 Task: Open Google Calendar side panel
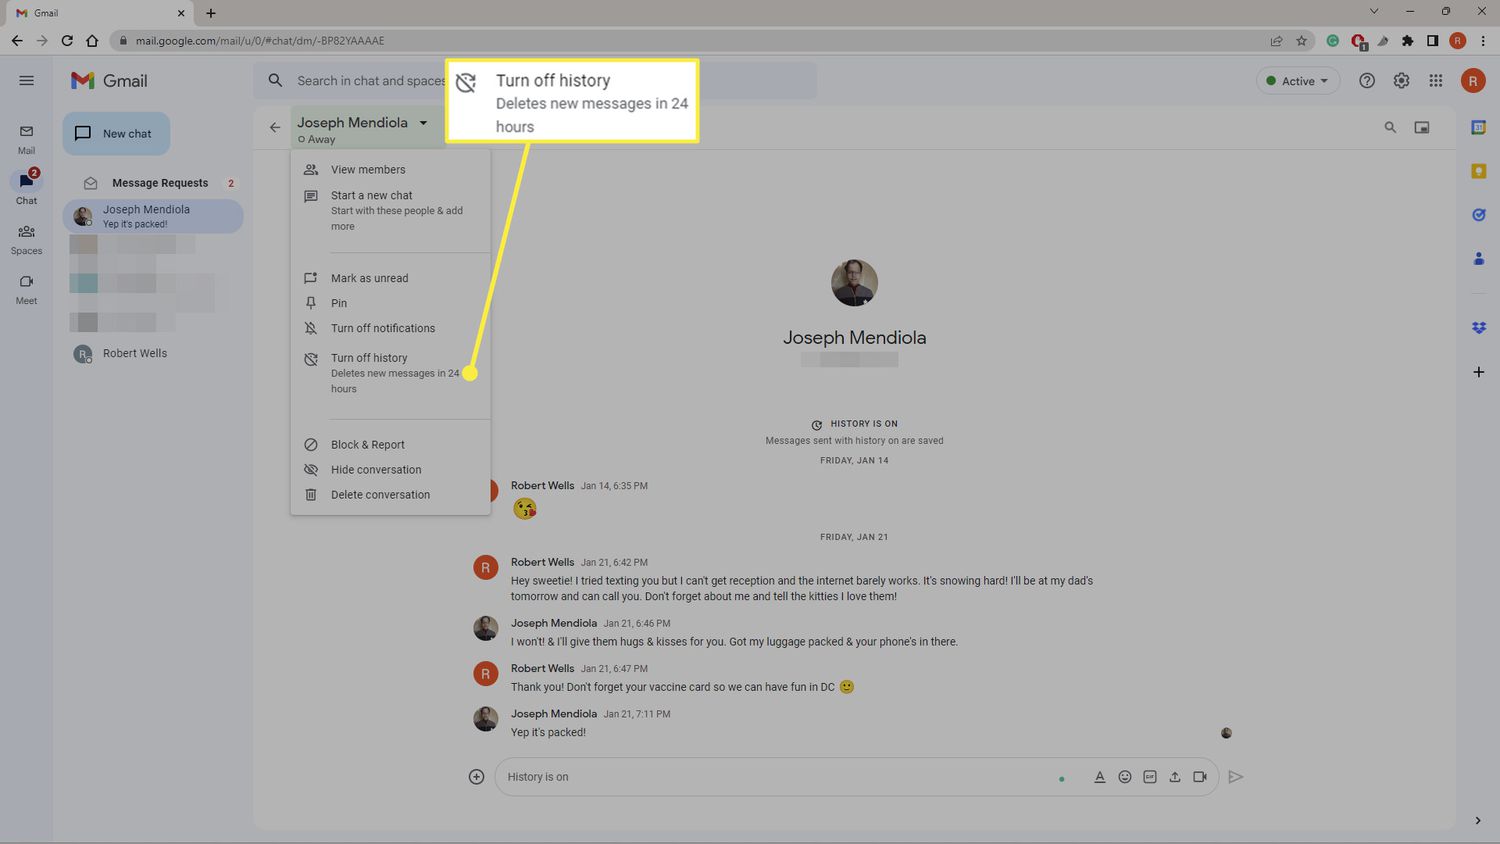point(1478,127)
